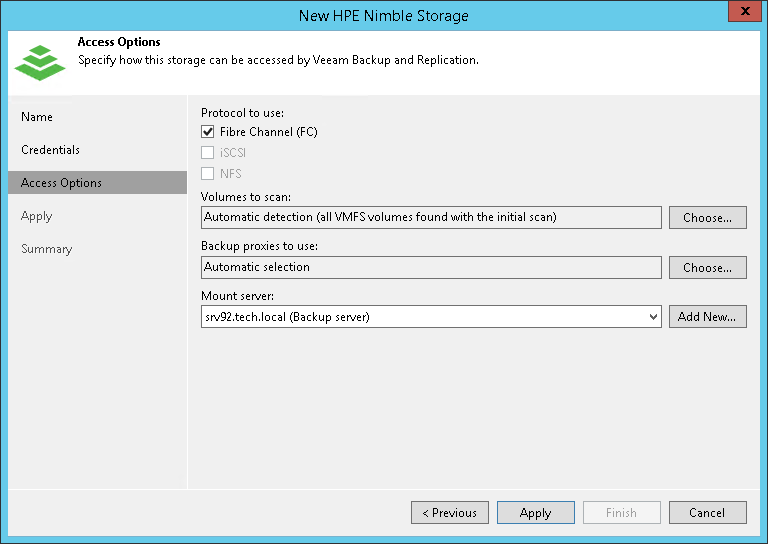This screenshot has height=544, width=768.
Task: Go to the Credentials wizard step
Action: [x=50, y=150]
